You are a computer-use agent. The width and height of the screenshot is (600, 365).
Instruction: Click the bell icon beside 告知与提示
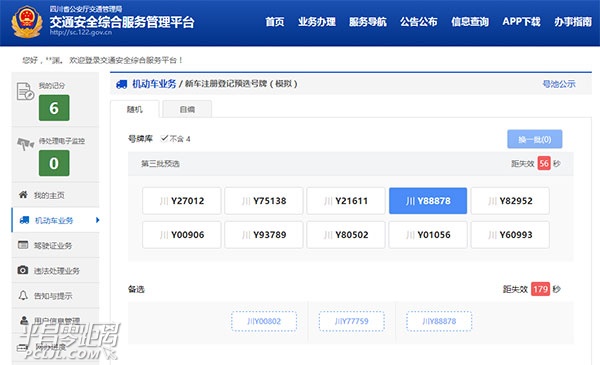pos(23,295)
